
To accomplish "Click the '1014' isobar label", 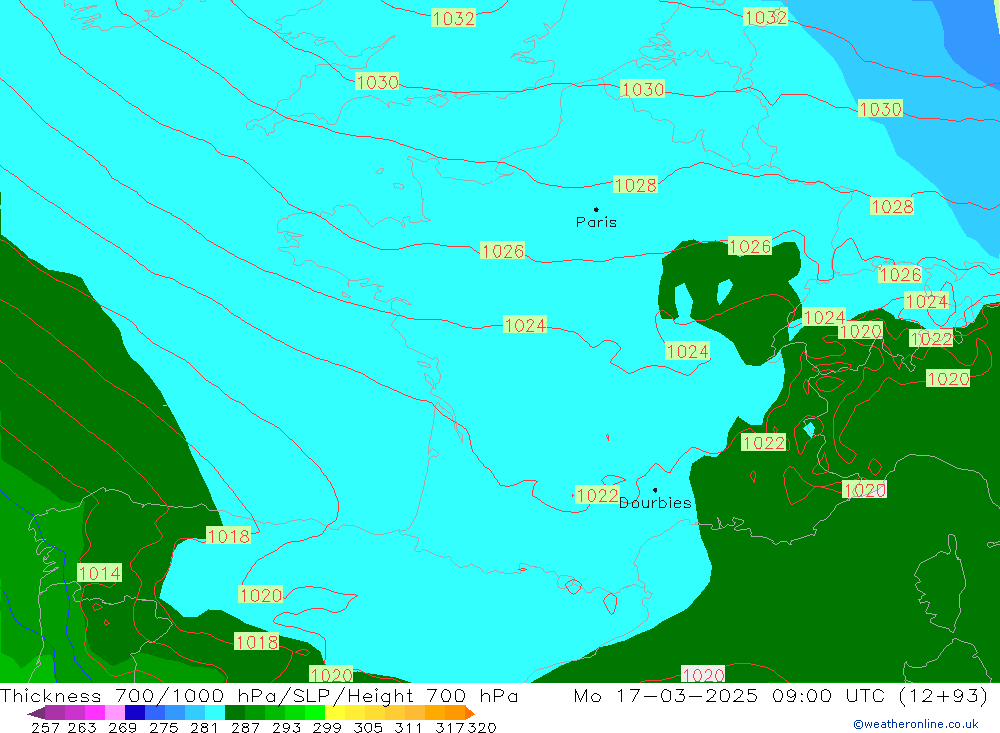I will [99, 573].
